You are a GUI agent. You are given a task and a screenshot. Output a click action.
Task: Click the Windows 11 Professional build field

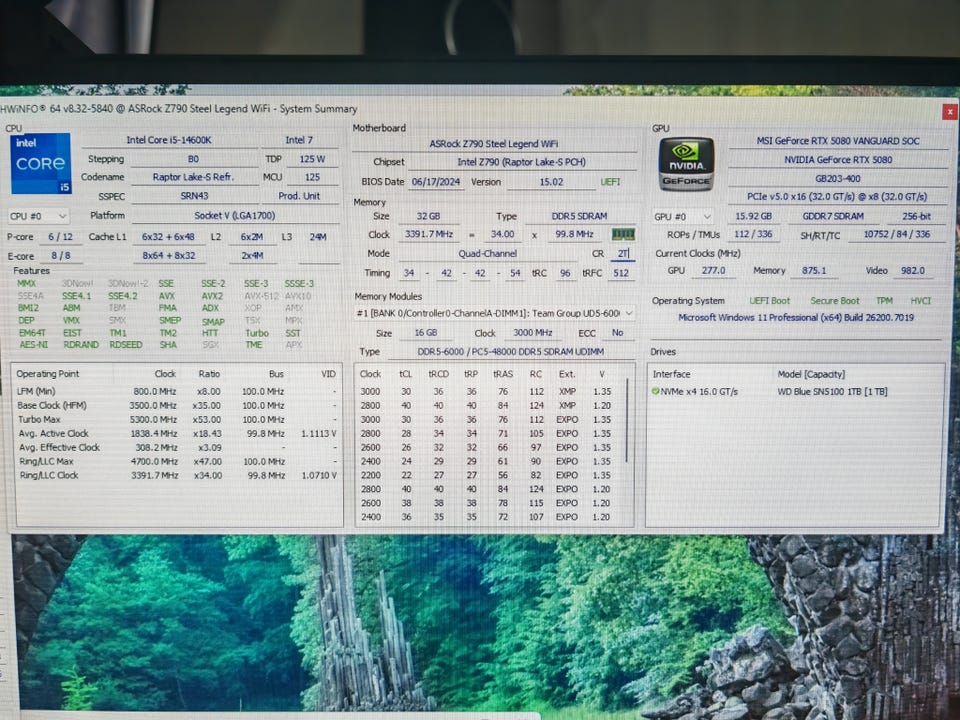(795, 318)
